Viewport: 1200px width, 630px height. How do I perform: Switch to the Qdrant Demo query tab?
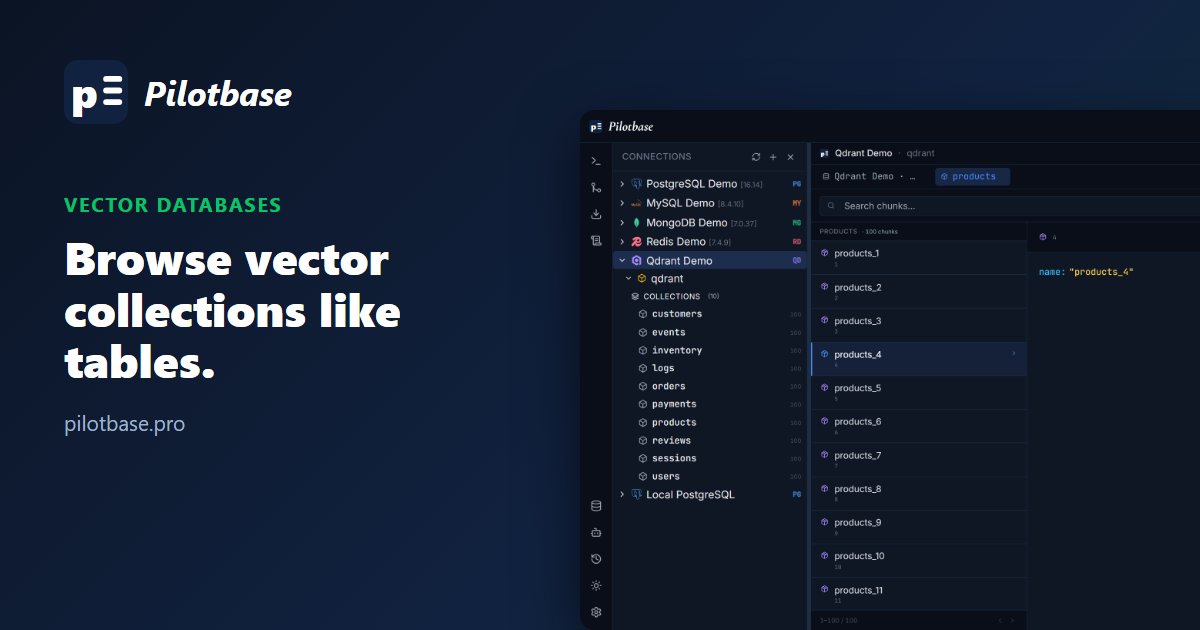(869, 176)
